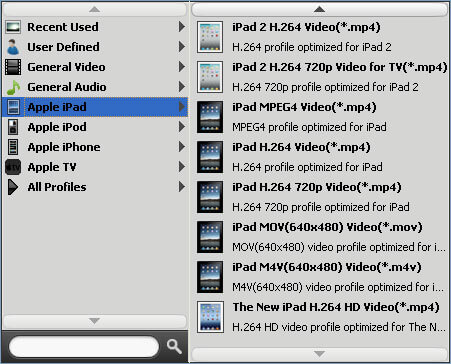This screenshot has height=364, width=451.
Task: Open the General Video category
Action: coord(95,67)
